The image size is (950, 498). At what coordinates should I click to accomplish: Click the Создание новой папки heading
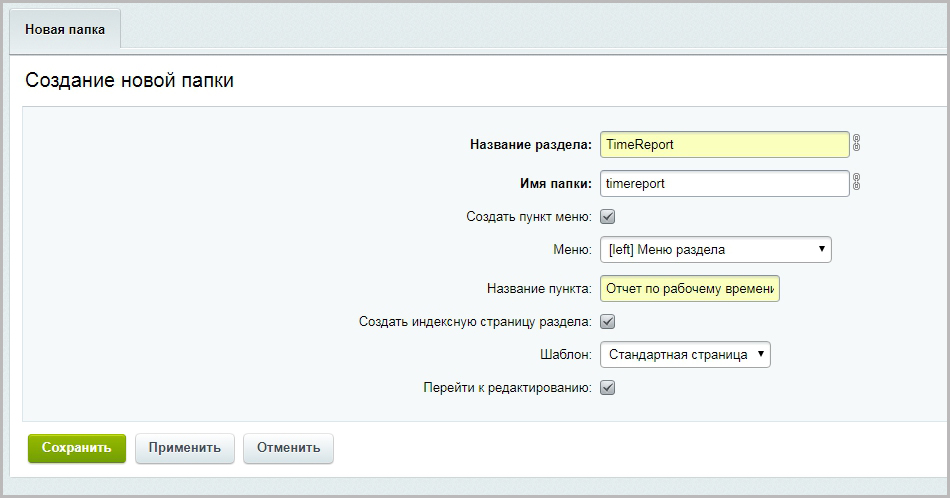129,80
